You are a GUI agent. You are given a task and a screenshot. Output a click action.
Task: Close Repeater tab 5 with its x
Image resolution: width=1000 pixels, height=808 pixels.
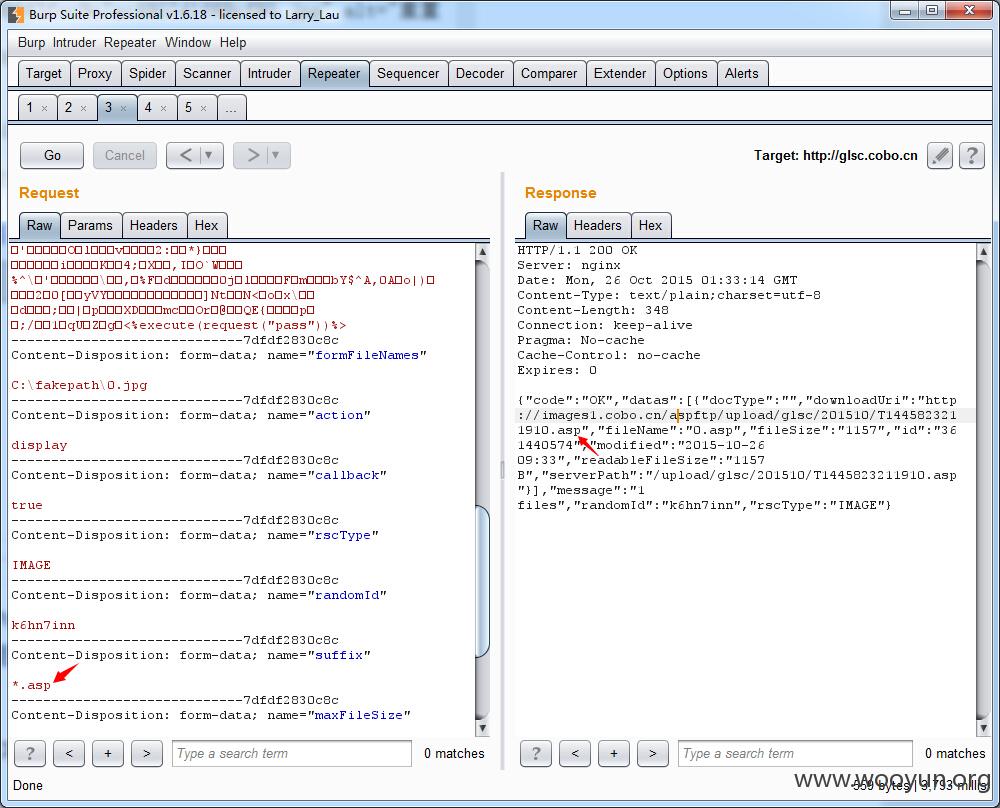(203, 108)
